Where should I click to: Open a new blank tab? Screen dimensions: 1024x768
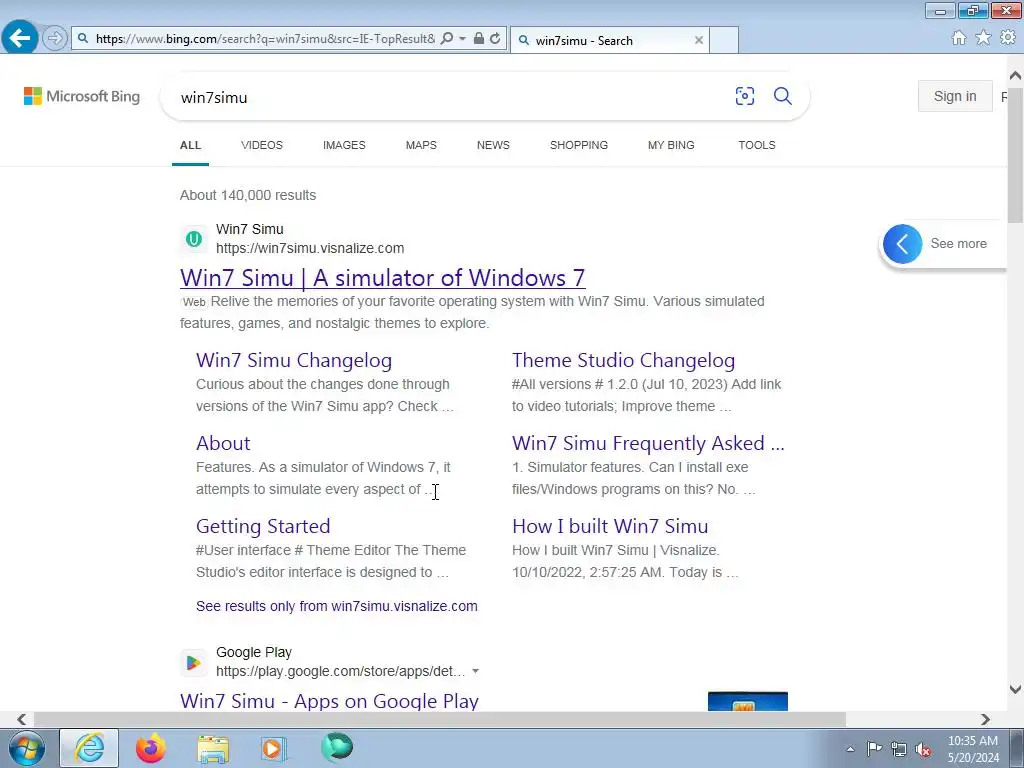724,40
